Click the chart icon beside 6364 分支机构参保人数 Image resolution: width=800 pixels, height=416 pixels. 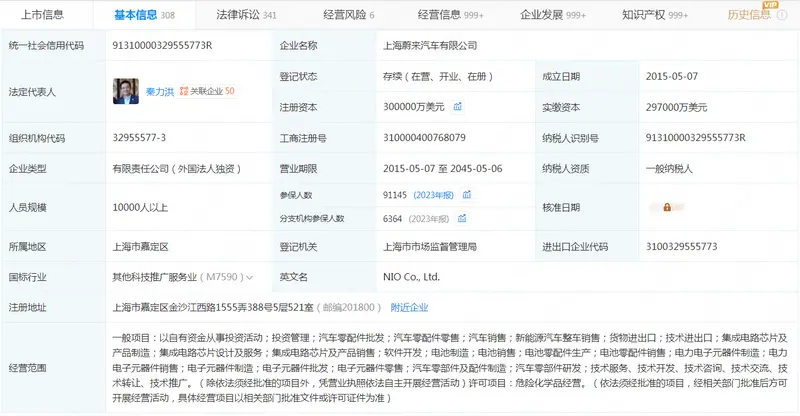[462, 218]
